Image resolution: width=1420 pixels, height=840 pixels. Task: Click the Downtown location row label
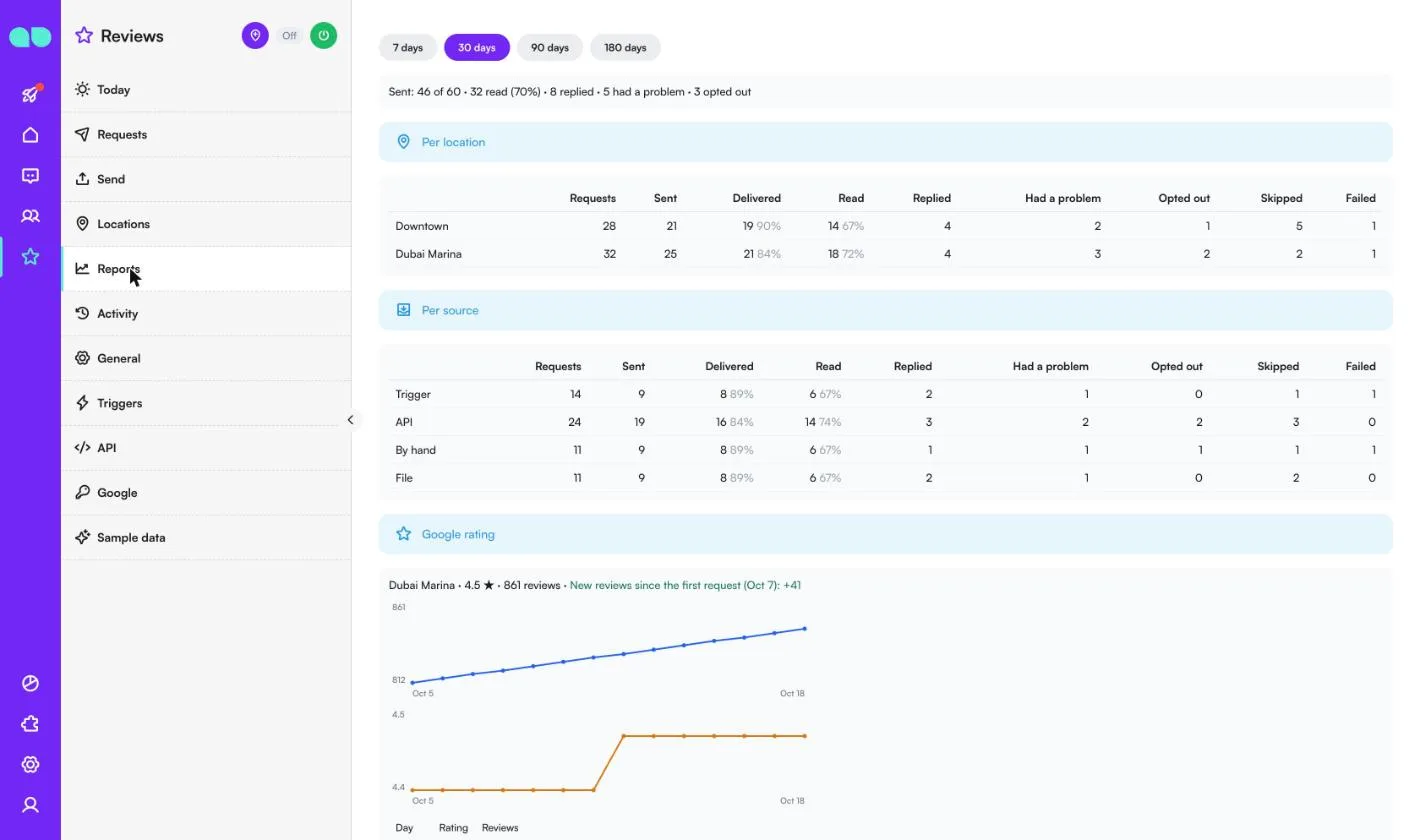coord(422,226)
